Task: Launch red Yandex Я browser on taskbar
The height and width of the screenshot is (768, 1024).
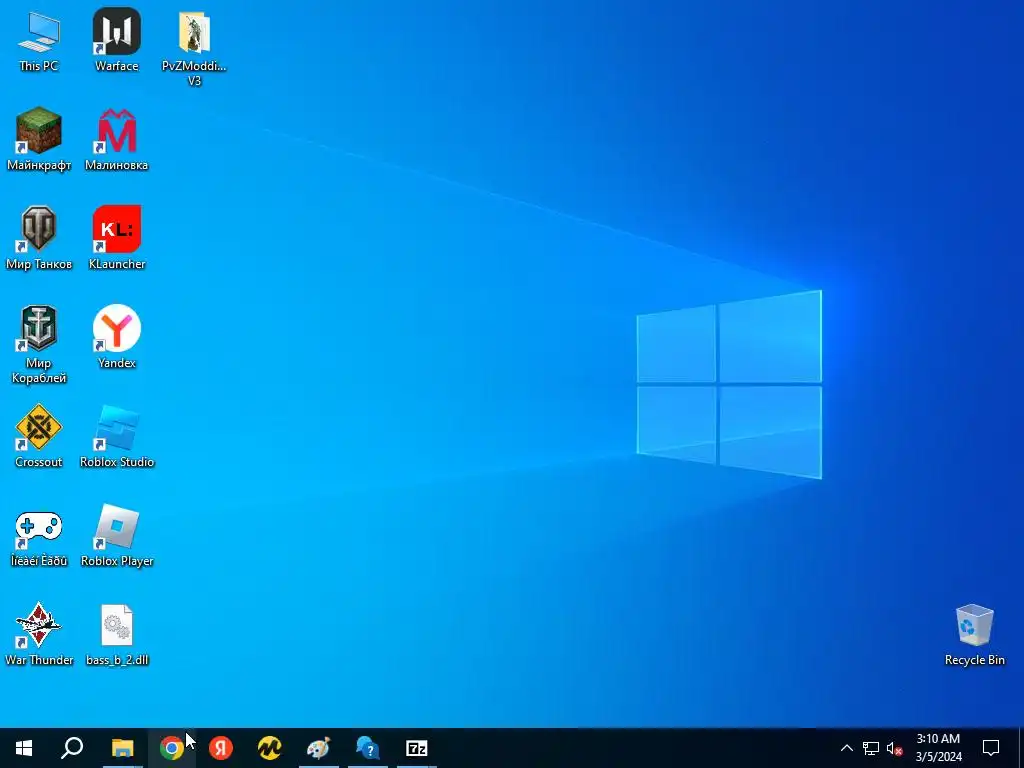Action: tap(221, 748)
